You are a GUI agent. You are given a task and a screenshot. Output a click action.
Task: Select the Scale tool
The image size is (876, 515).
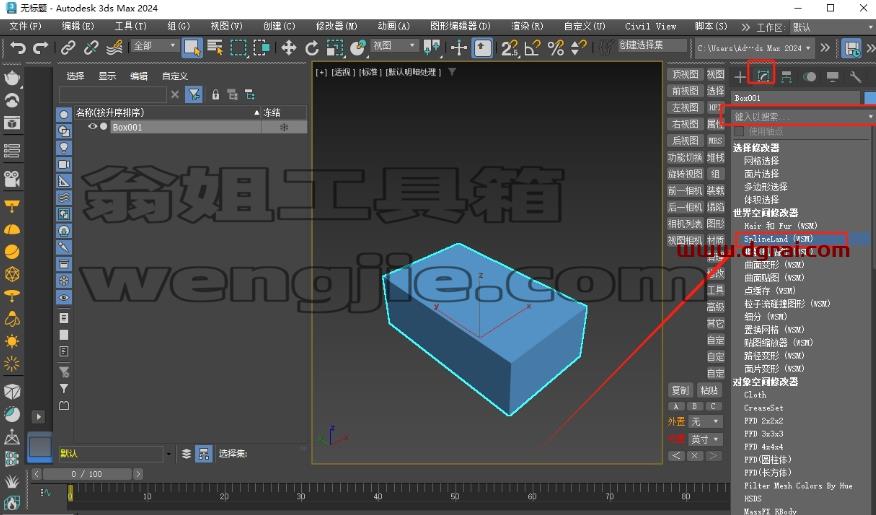click(x=335, y=48)
